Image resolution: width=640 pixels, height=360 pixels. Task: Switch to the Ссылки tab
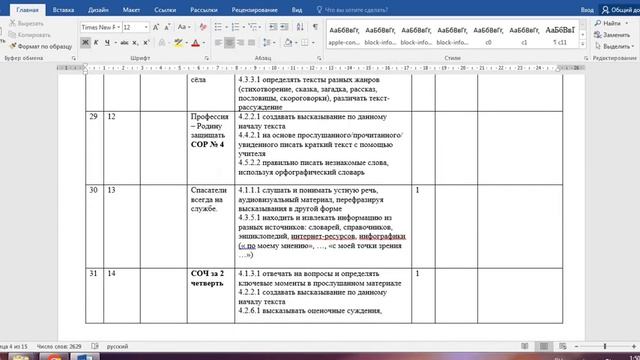[x=165, y=10]
